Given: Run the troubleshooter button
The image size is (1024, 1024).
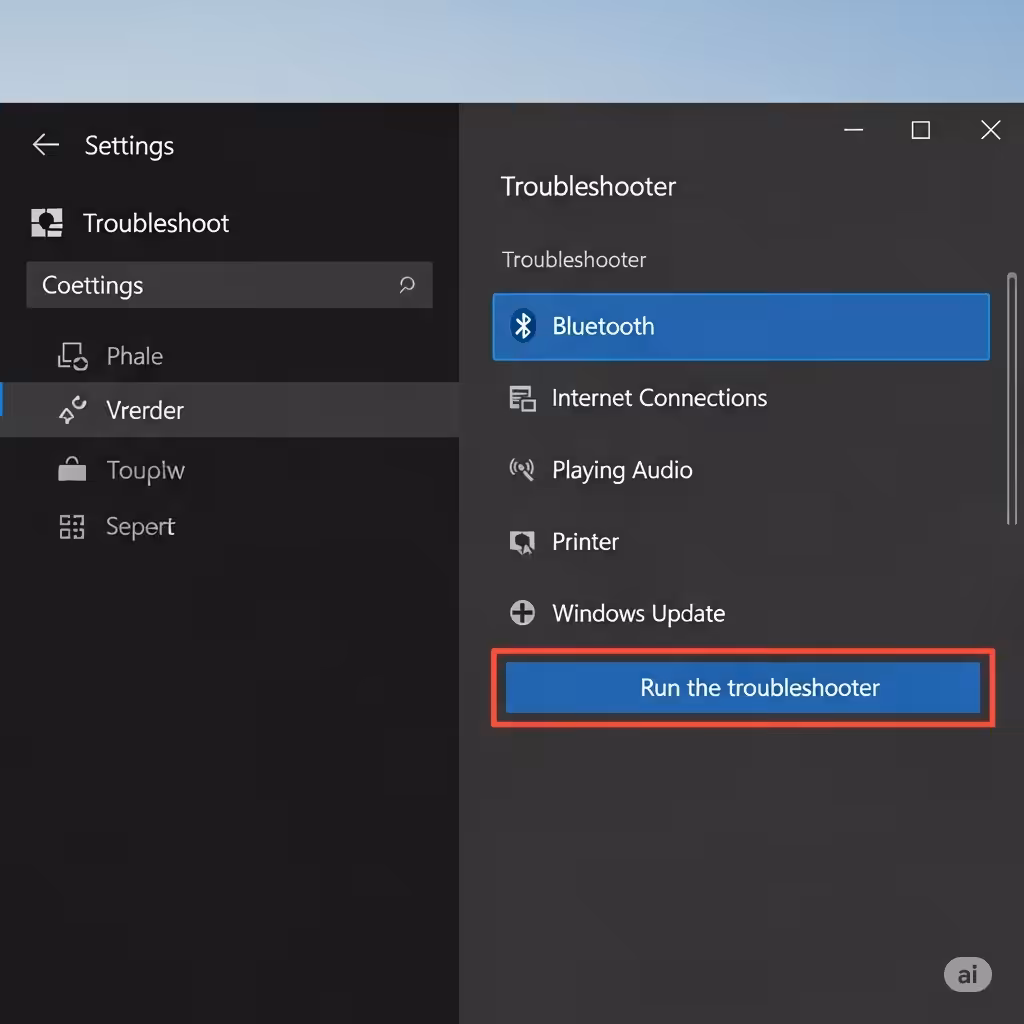Looking at the screenshot, I should pos(743,688).
